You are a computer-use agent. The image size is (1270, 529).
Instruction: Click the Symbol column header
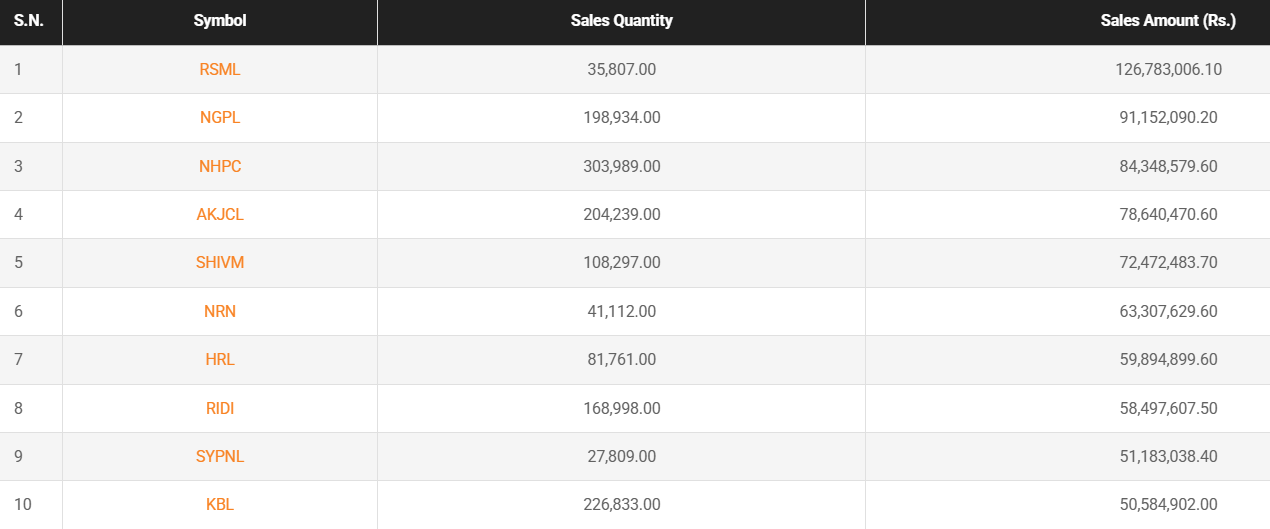[x=220, y=21]
